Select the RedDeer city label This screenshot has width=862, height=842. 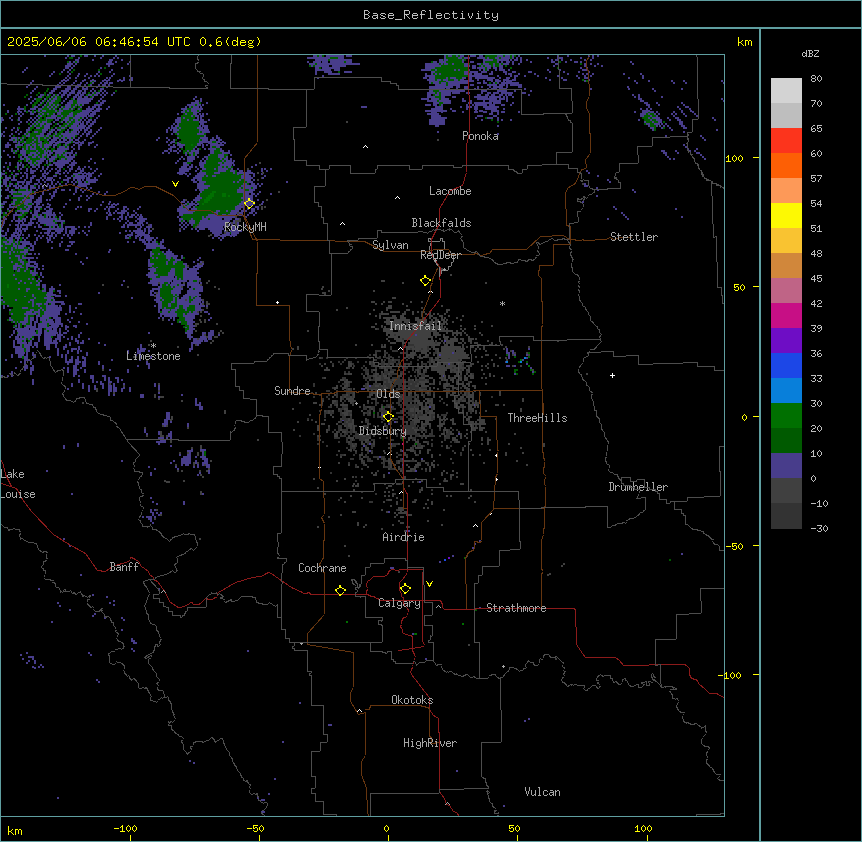(x=440, y=255)
